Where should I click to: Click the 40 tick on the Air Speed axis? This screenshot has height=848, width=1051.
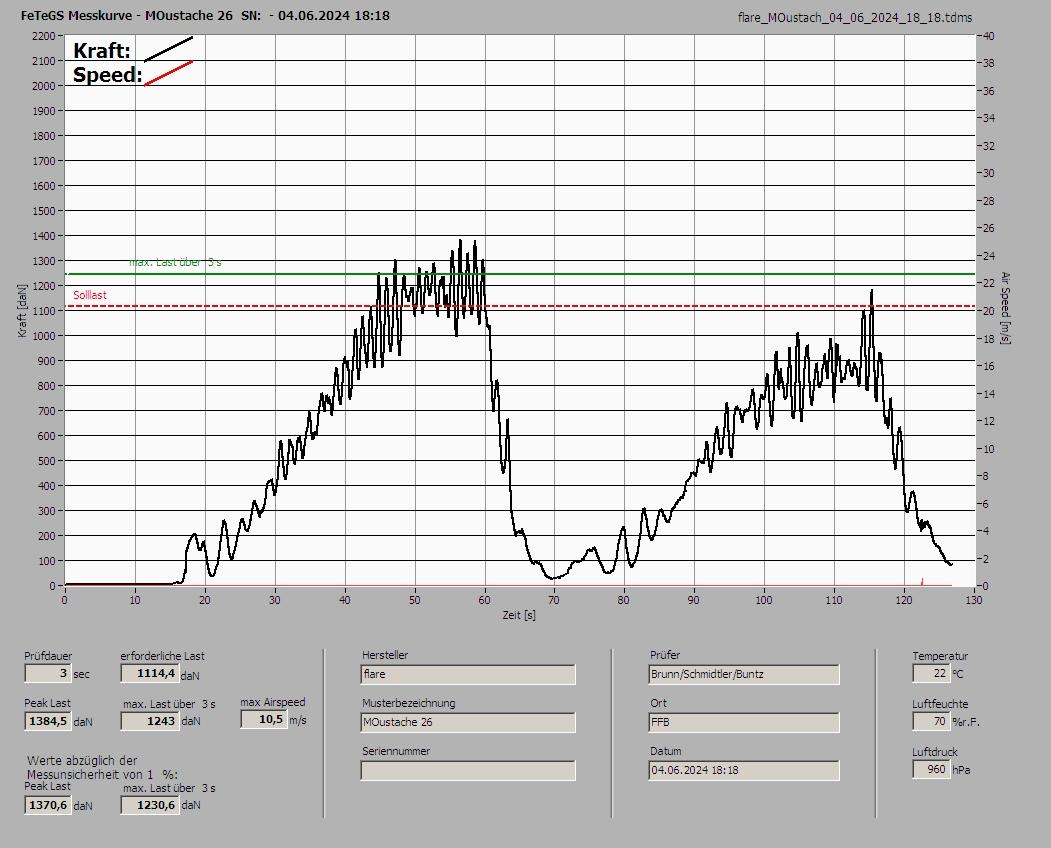(x=989, y=36)
